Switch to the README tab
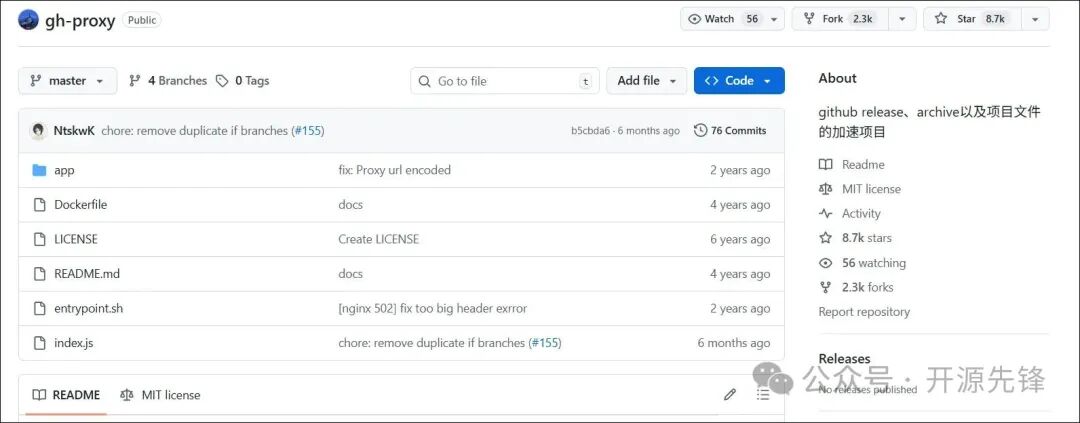 point(67,395)
